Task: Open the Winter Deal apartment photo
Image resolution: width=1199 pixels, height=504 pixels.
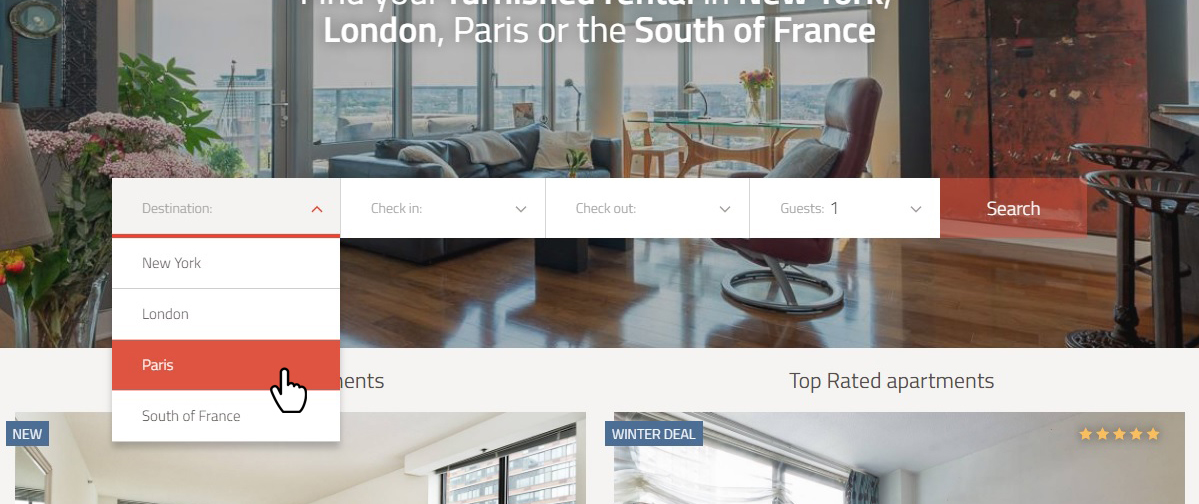Action: (x=899, y=458)
